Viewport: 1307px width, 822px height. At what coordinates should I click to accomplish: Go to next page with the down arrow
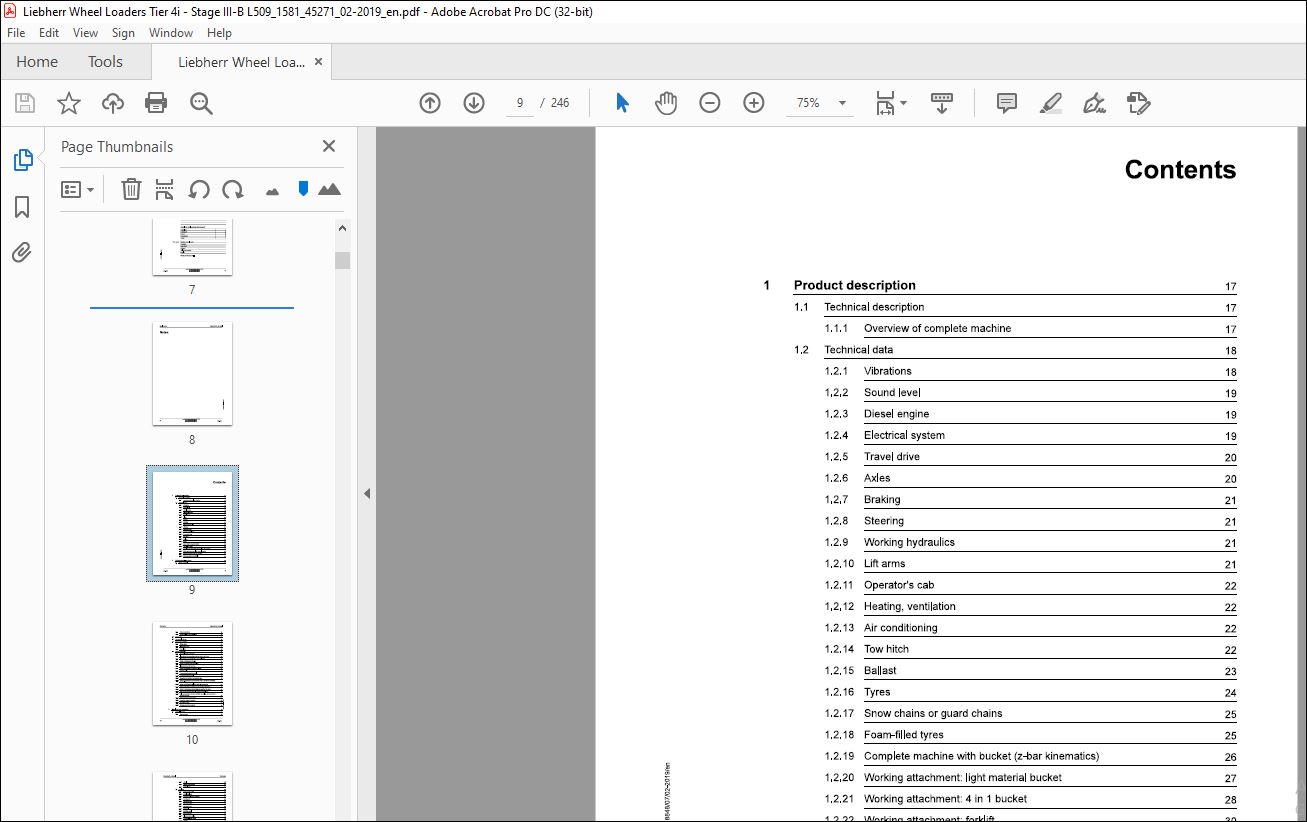(474, 103)
